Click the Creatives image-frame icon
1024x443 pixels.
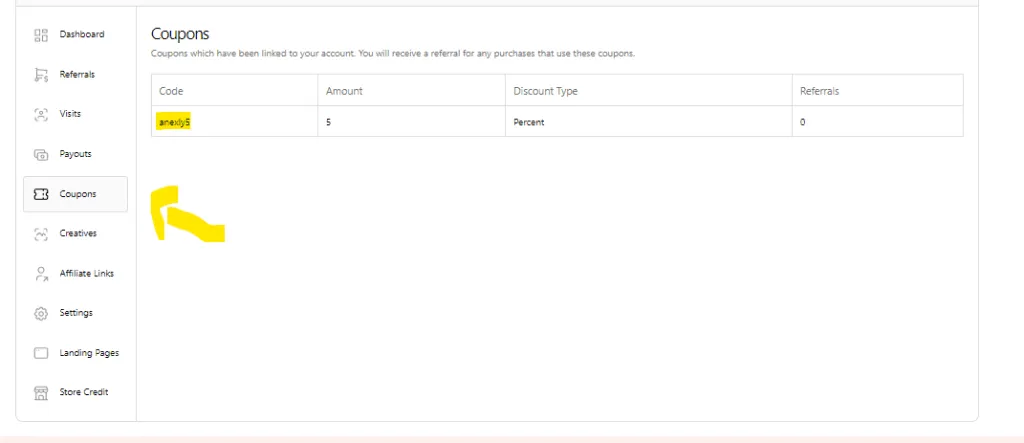[41, 234]
